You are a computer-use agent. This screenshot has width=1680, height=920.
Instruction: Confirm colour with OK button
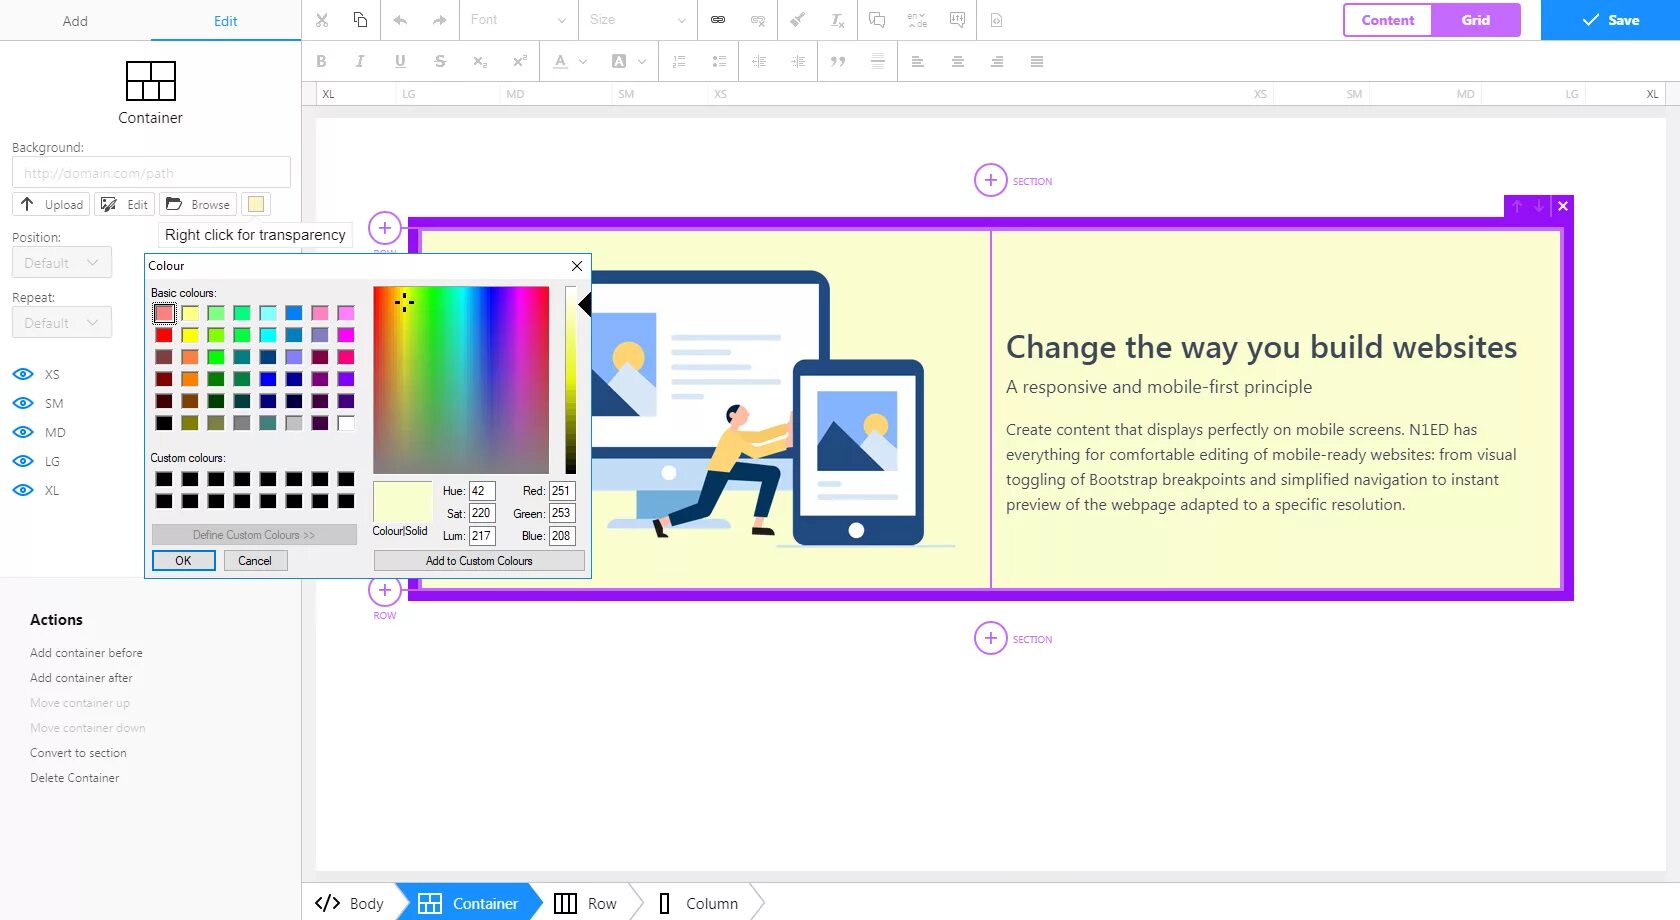pyautogui.click(x=183, y=561)
